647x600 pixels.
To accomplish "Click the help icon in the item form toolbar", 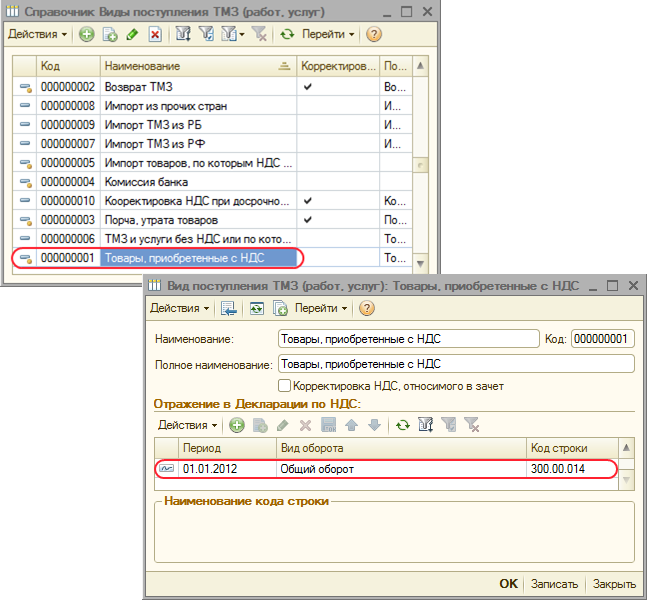I will (366, 308).
